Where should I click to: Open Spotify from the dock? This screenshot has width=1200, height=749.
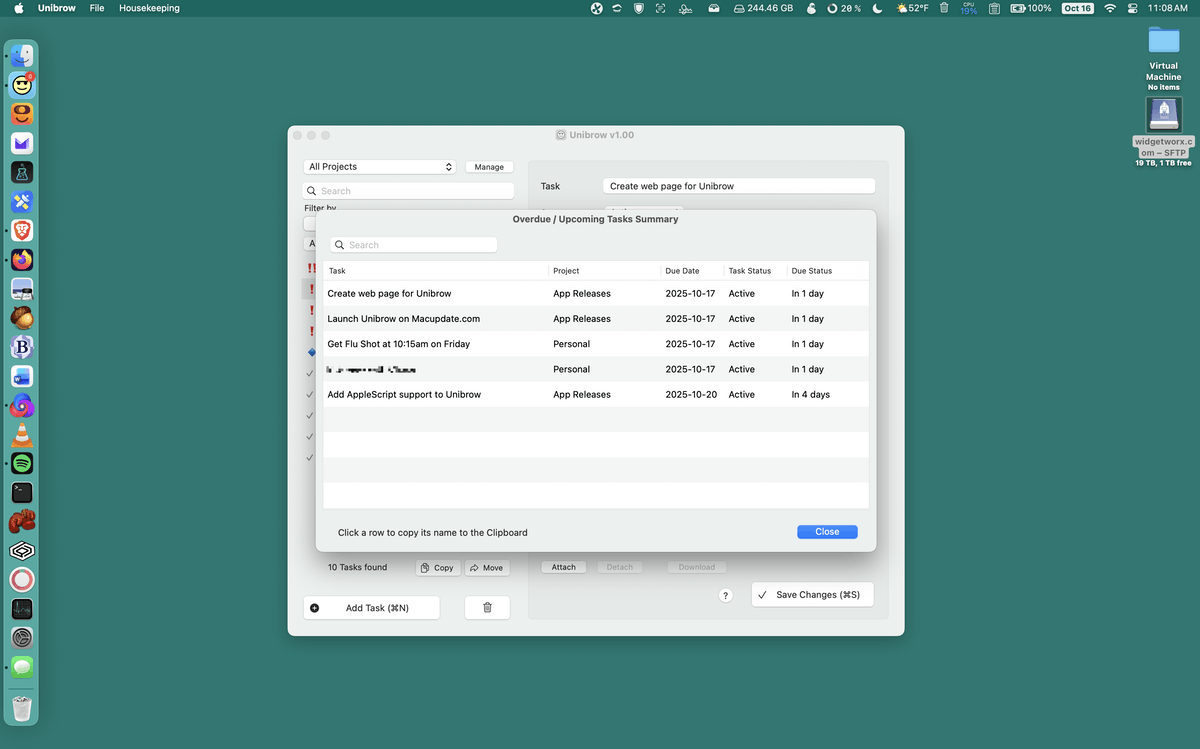coord(22,463)
